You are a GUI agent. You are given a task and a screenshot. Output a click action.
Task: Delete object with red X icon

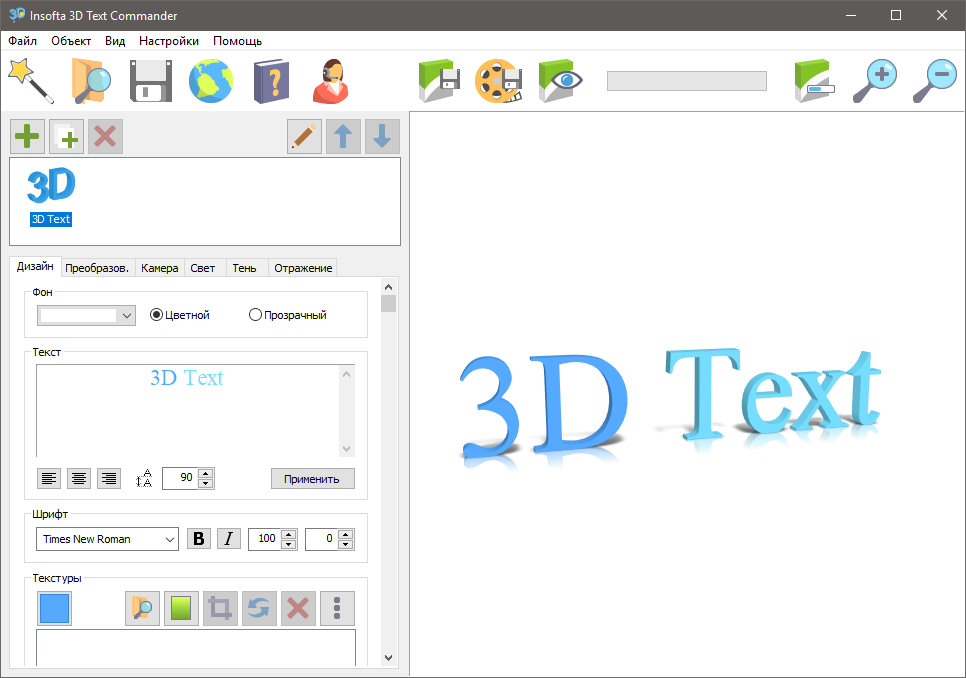coord(105,136)
